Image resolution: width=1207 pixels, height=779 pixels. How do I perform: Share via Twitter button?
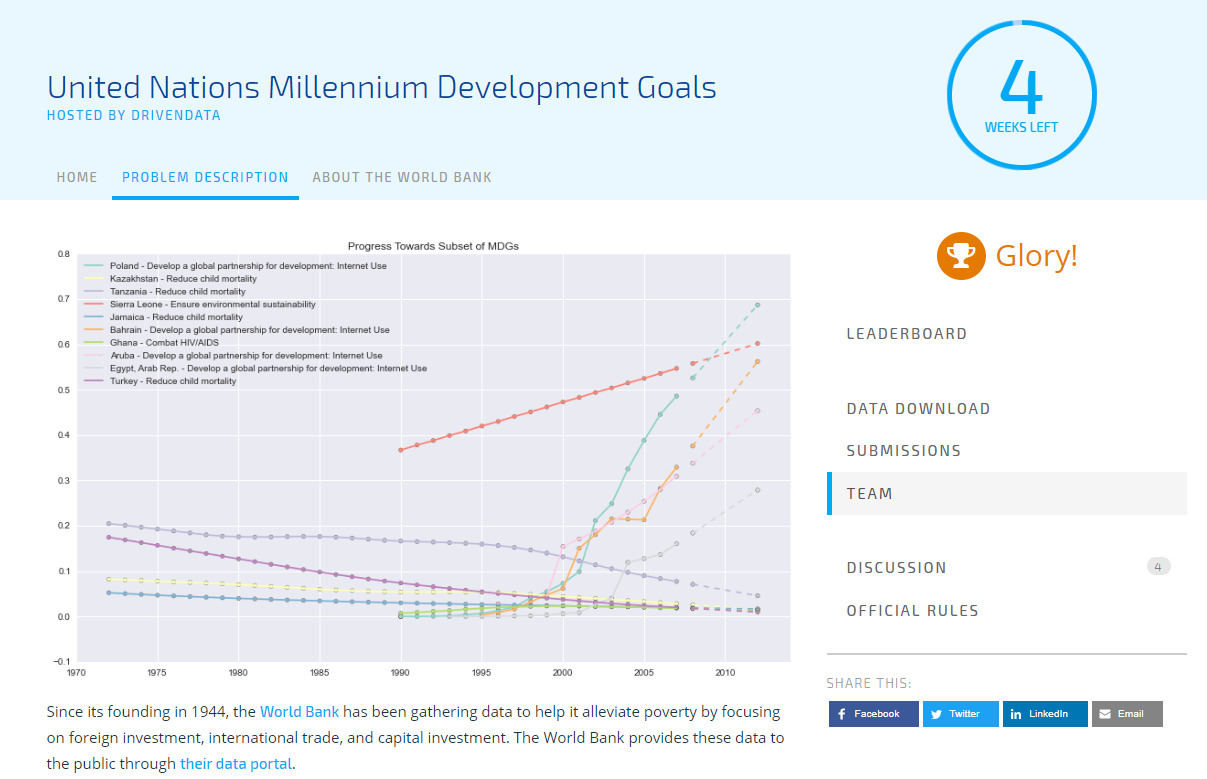[x=960, y=714]
